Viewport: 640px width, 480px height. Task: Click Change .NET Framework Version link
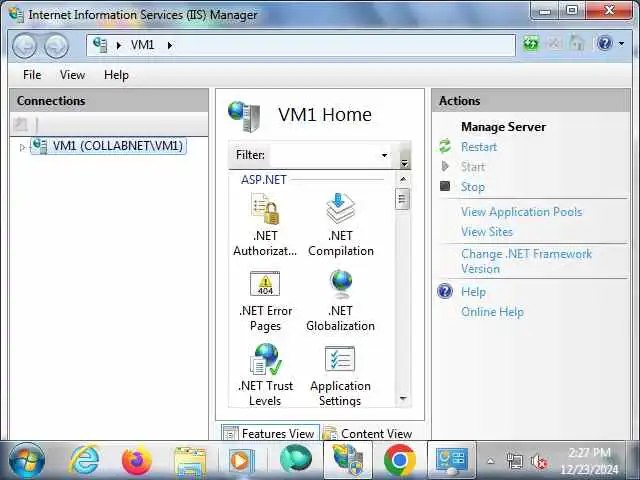(x=526, y=261)
